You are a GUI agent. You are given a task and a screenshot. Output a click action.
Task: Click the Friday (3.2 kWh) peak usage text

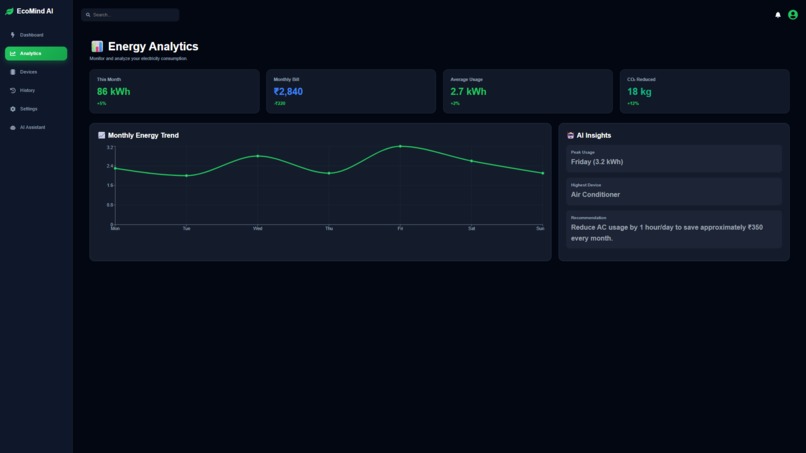click(x=597, y=161)
